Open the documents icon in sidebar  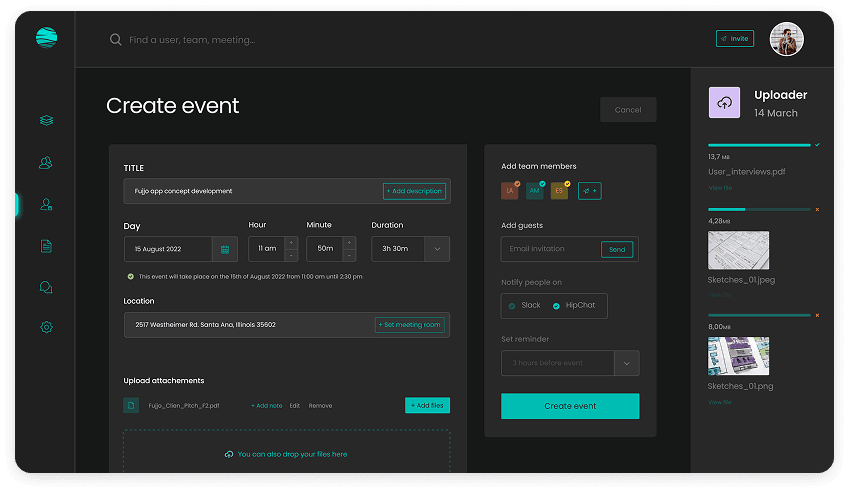tap(46, 246)
